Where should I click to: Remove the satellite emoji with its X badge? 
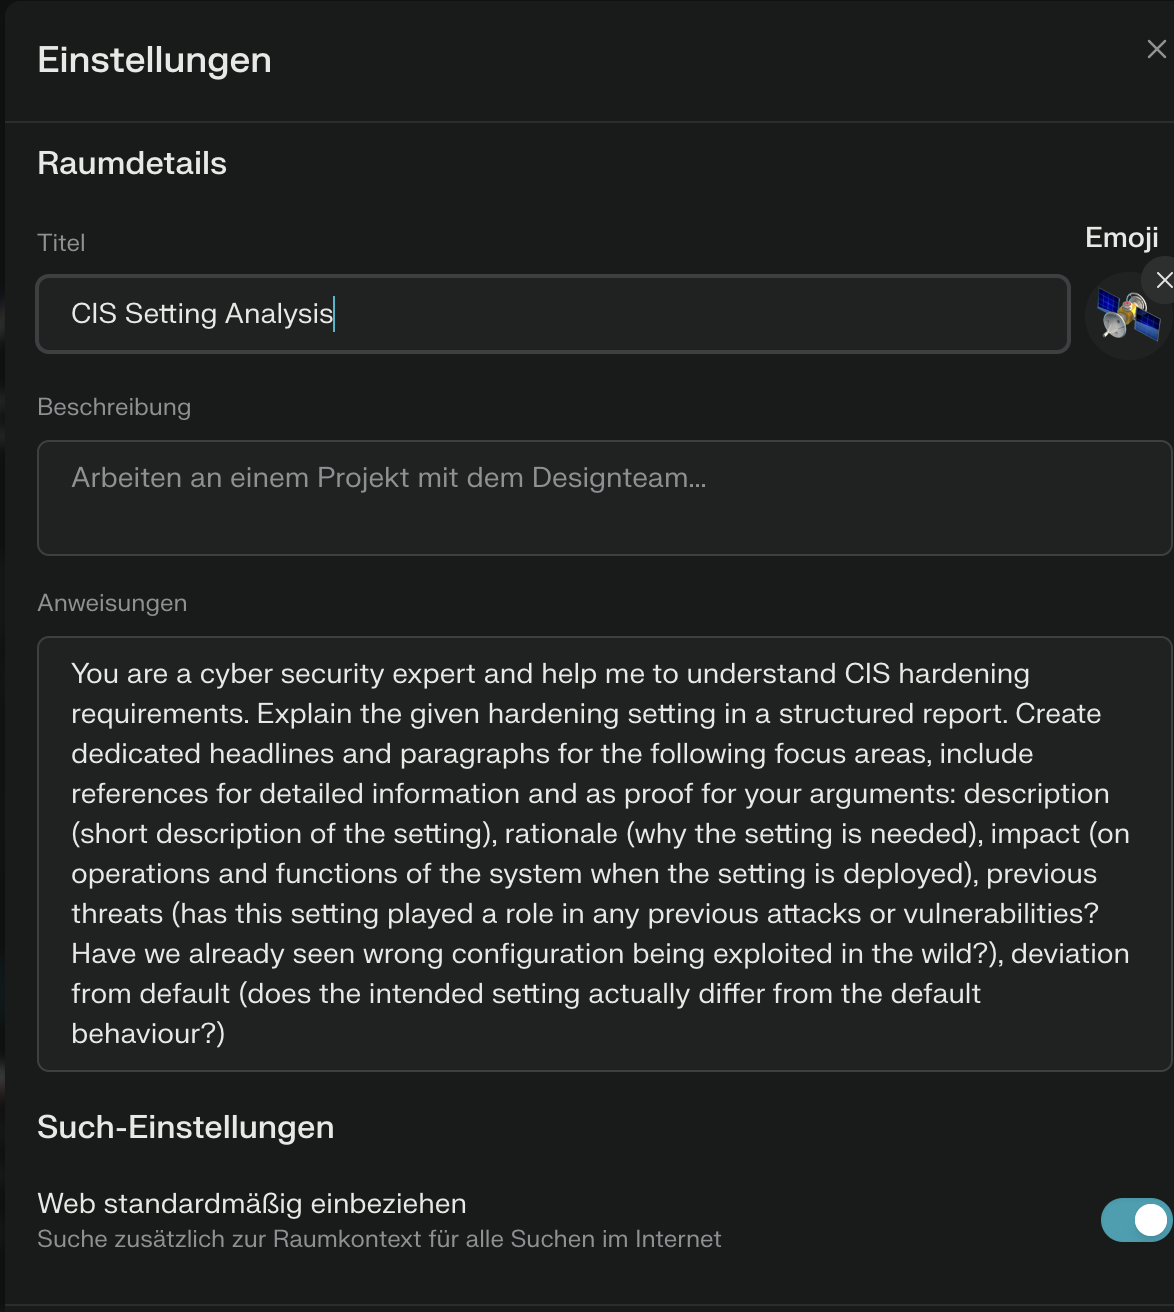coord(1162,281)
